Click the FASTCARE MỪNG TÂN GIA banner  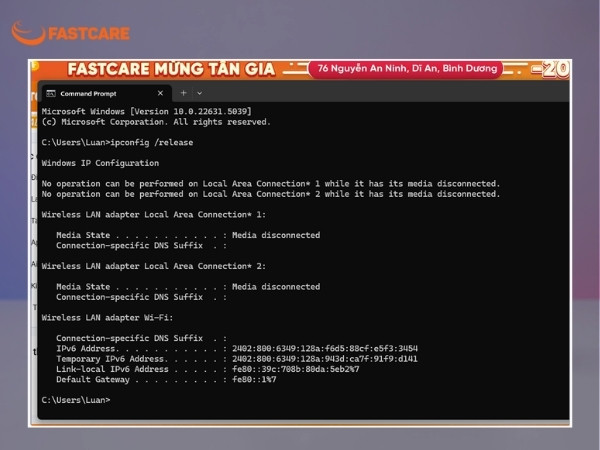(x=171, y=69)
